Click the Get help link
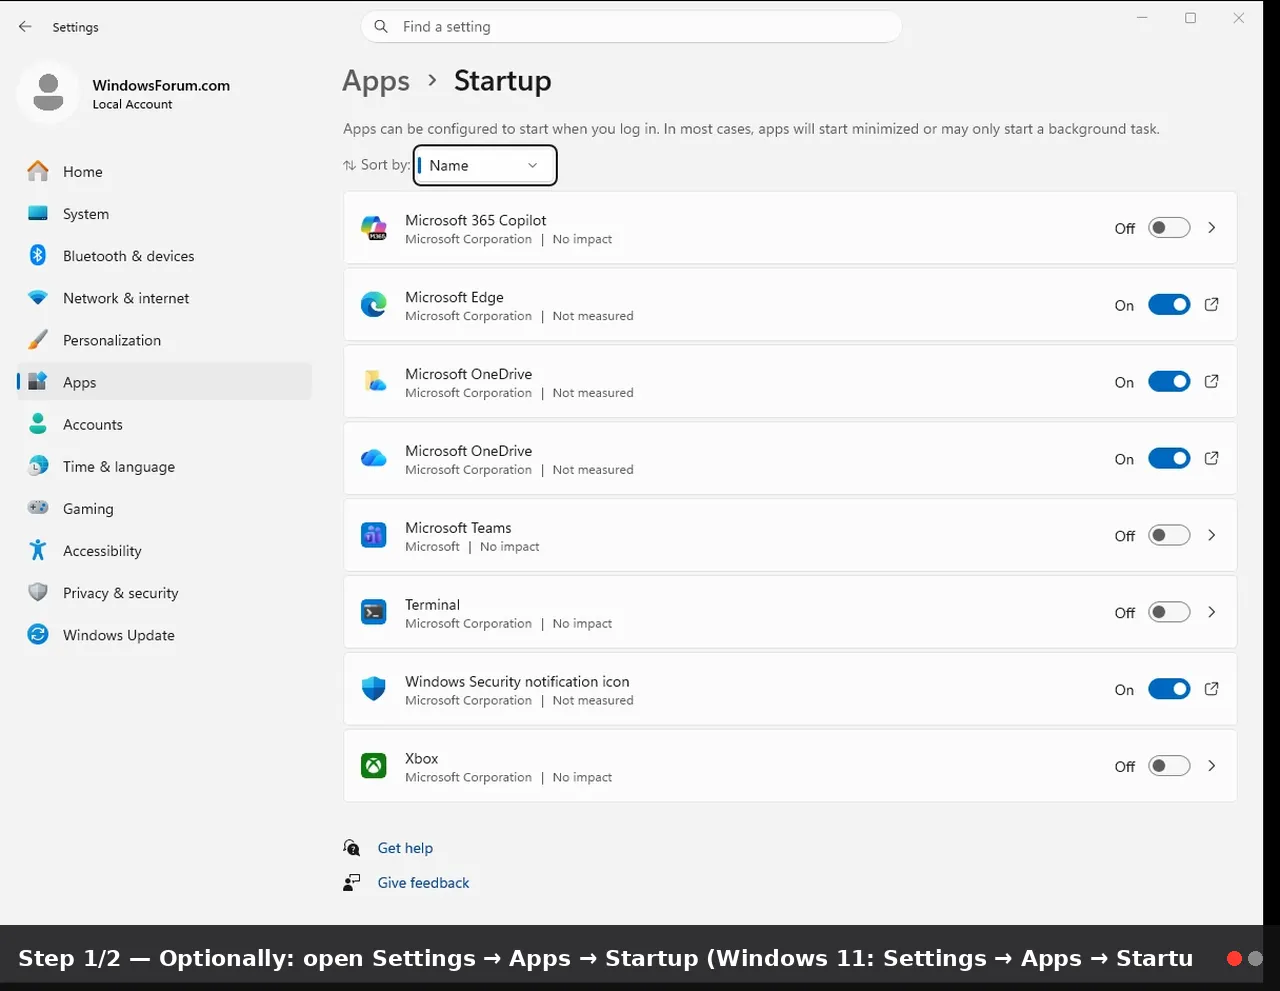The image size is (1280, 991). [405, 848]
